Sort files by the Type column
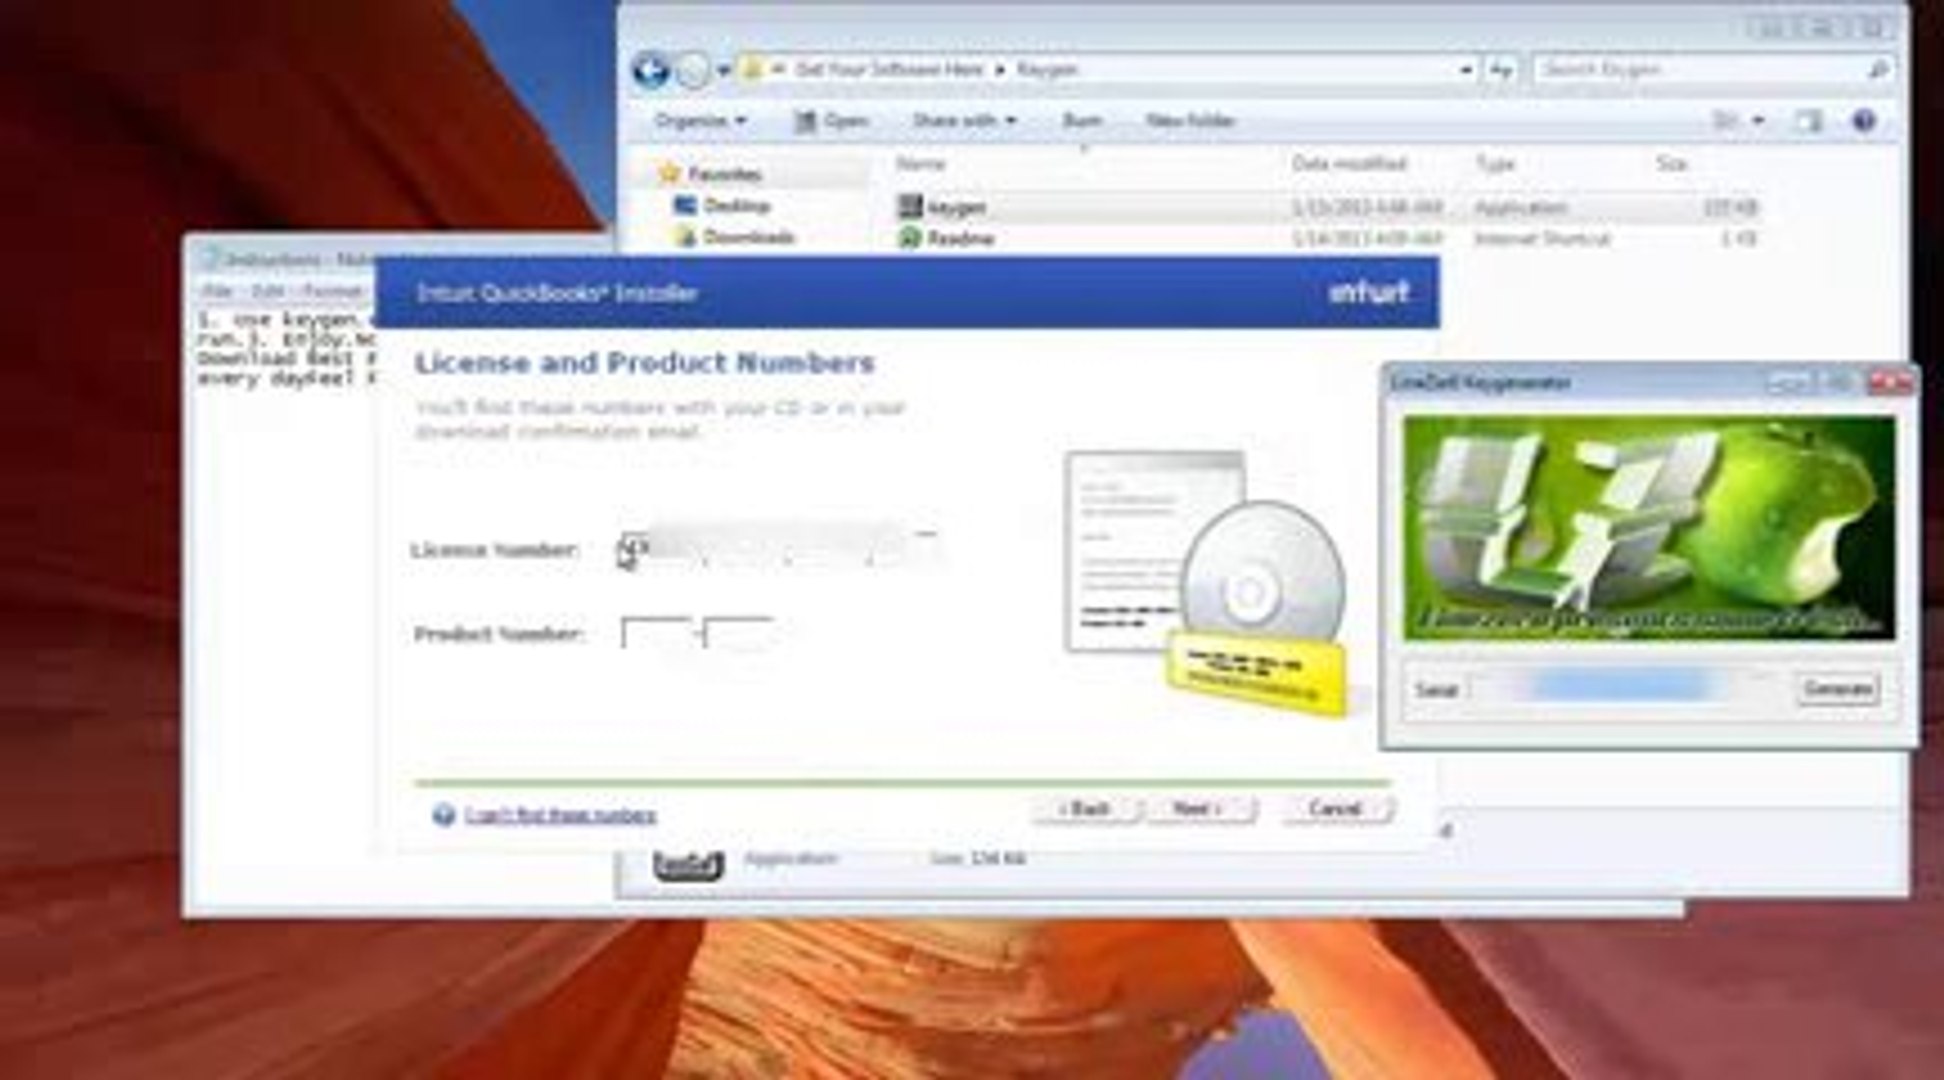This screenshot has width=1944, height=1080. 1495,163
